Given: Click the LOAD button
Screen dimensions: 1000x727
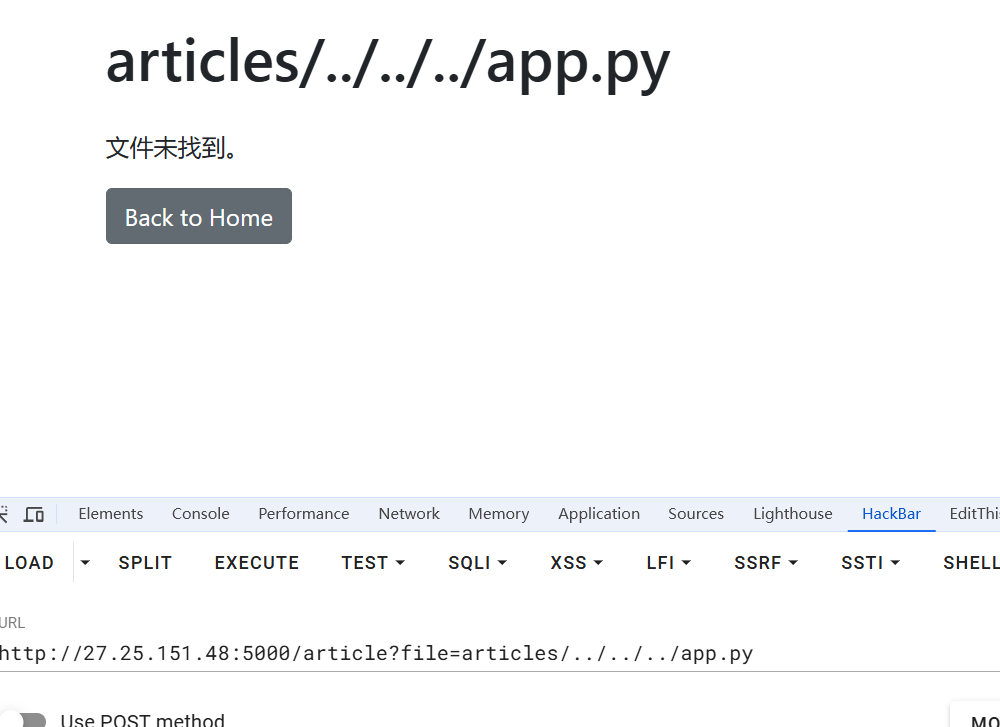Looking at the screenshot, I should tap(29, 563).
